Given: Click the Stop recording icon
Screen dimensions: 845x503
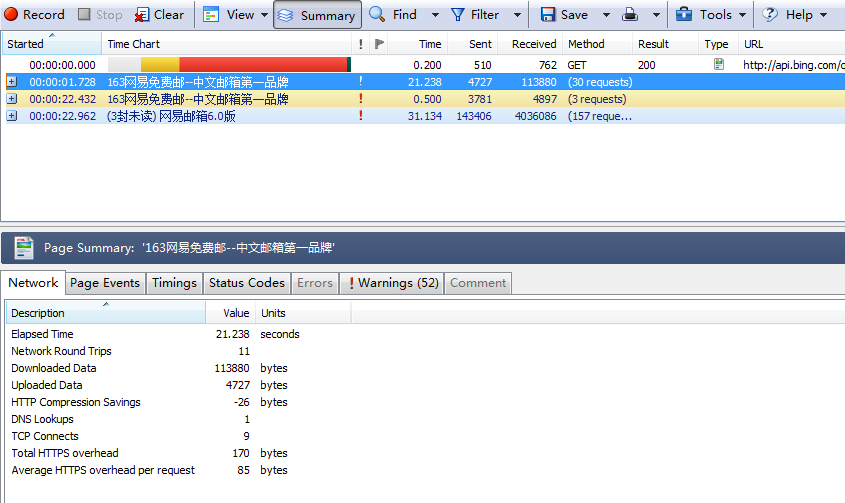Looking at the screenshot, I should 84,14.
